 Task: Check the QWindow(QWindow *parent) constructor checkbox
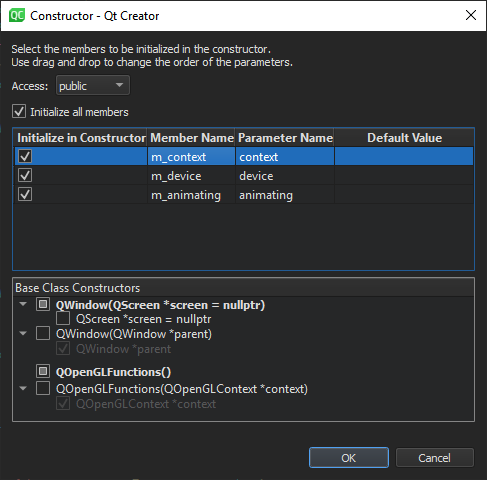[43, 333]
